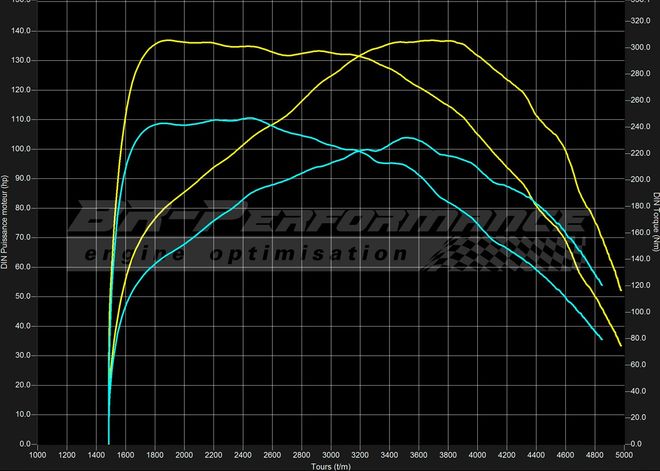This screenshot has height=471, width=660.
Task: Click the 50.0 label on the power axis
Action: click(x=22, y=297)
